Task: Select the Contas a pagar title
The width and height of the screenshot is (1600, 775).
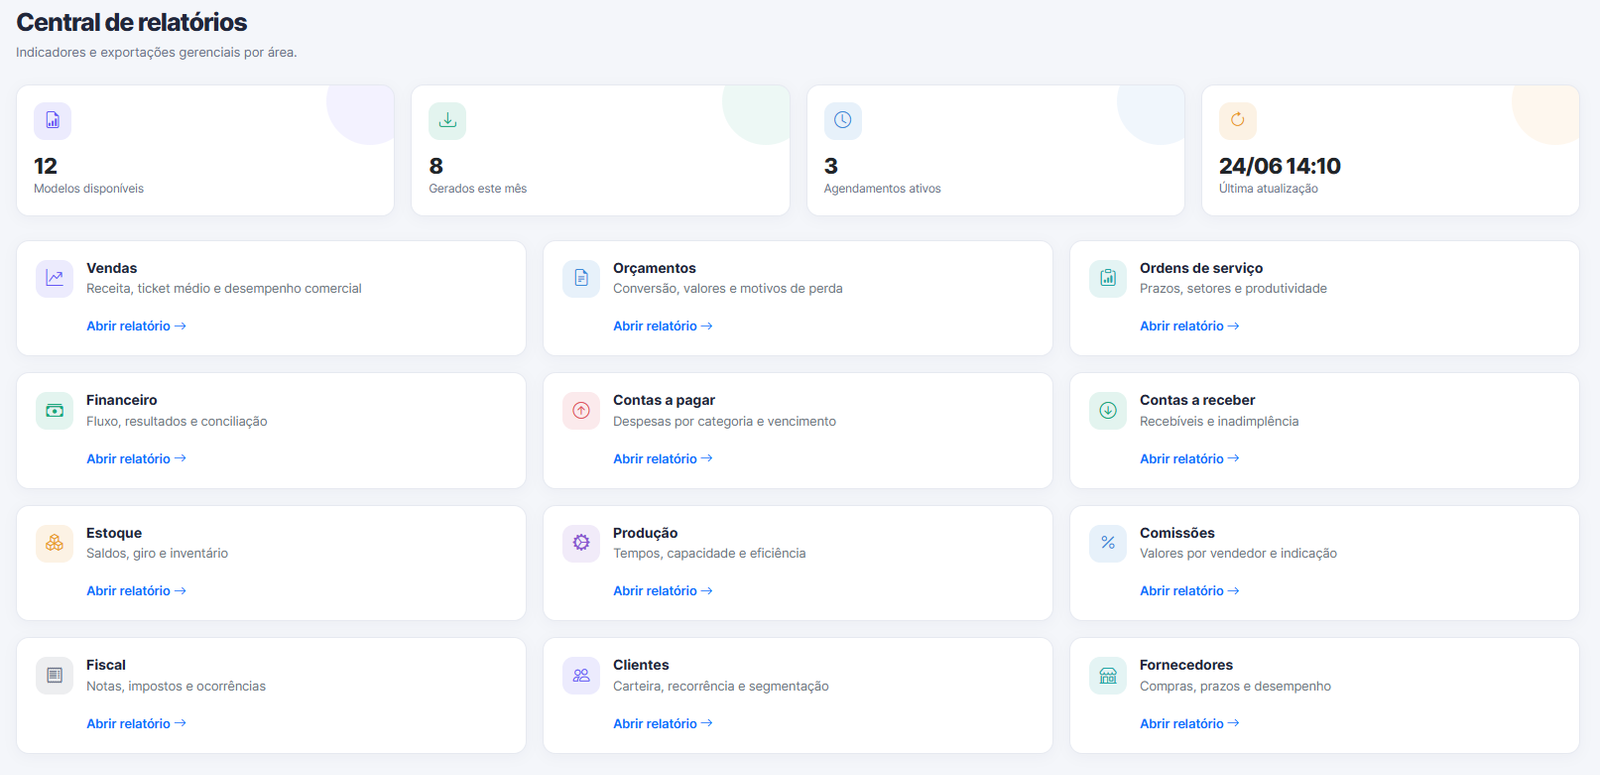Action: point(664,400)
